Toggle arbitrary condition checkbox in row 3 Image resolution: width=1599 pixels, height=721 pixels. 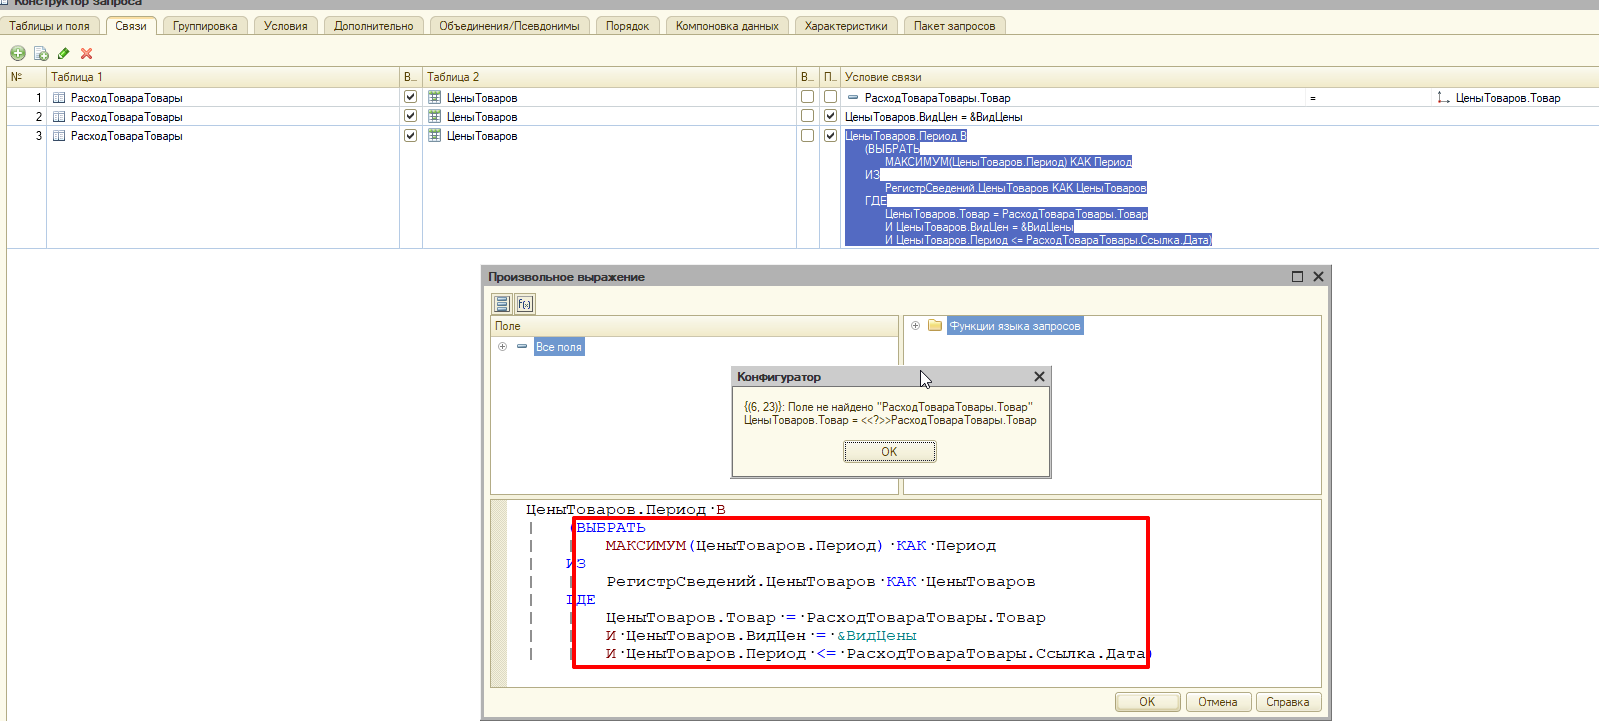click(x=830, y=135)
